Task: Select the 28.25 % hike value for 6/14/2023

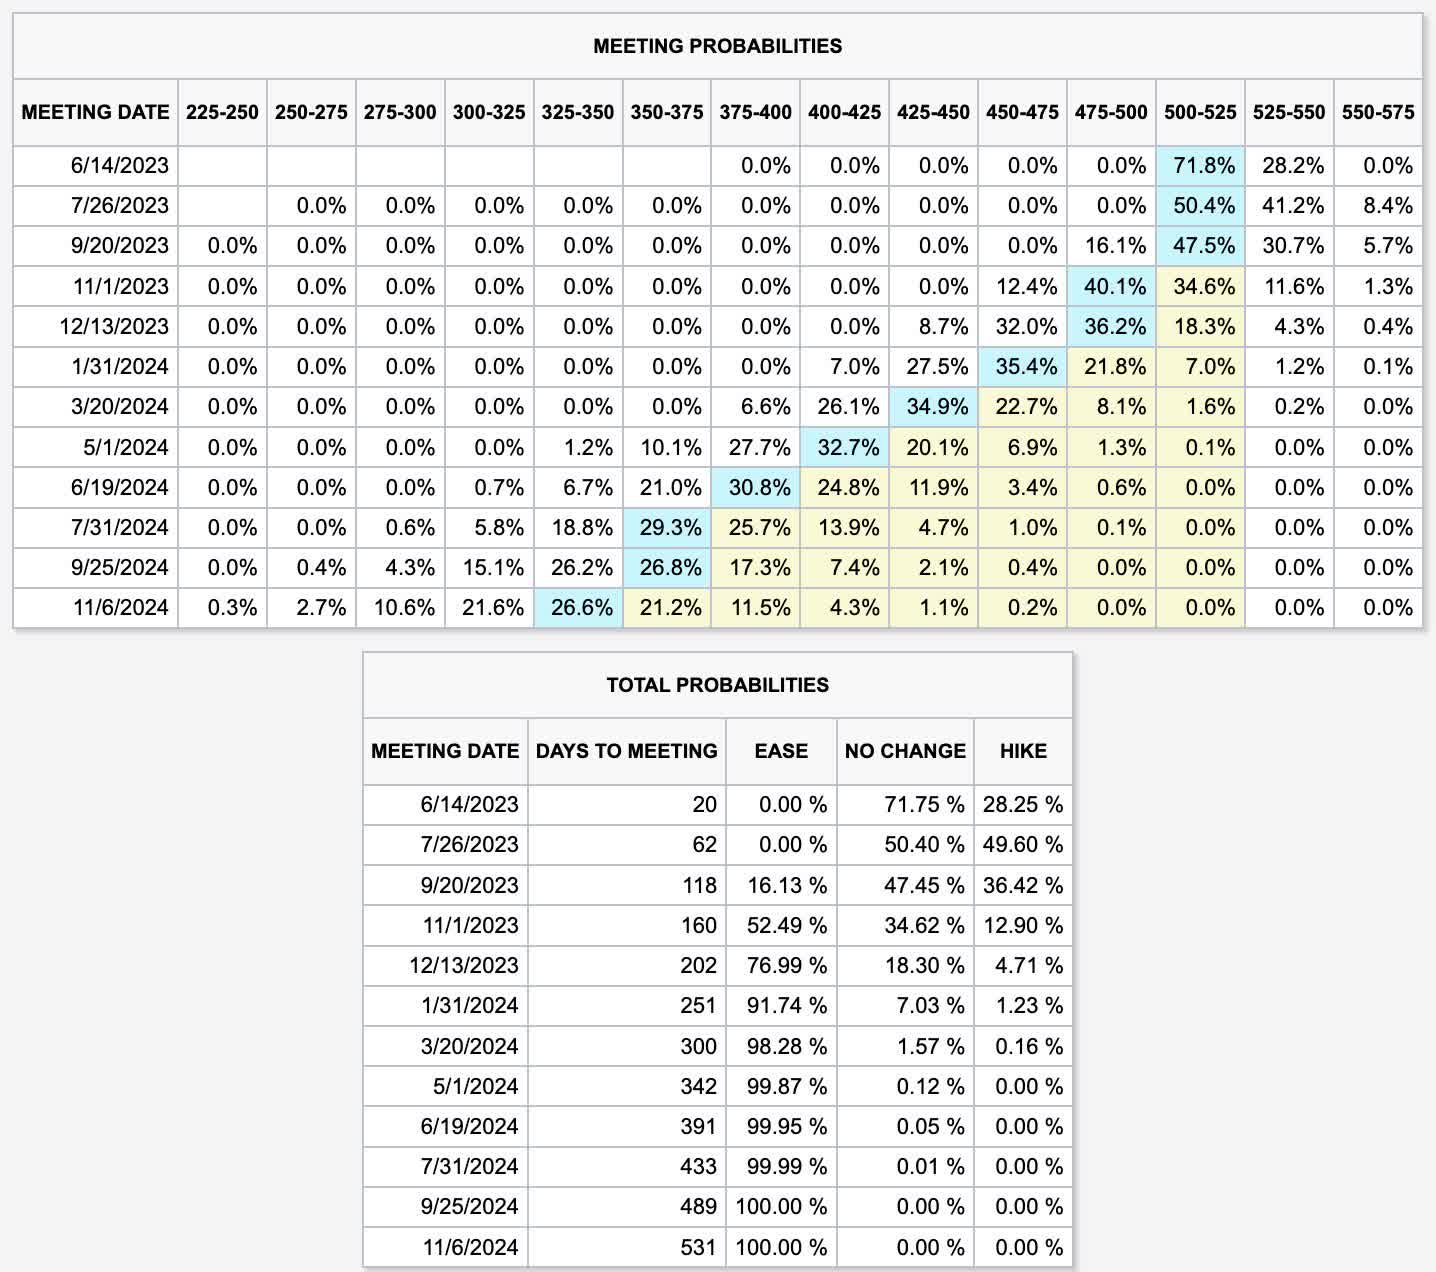Action: pos(1023,805)
